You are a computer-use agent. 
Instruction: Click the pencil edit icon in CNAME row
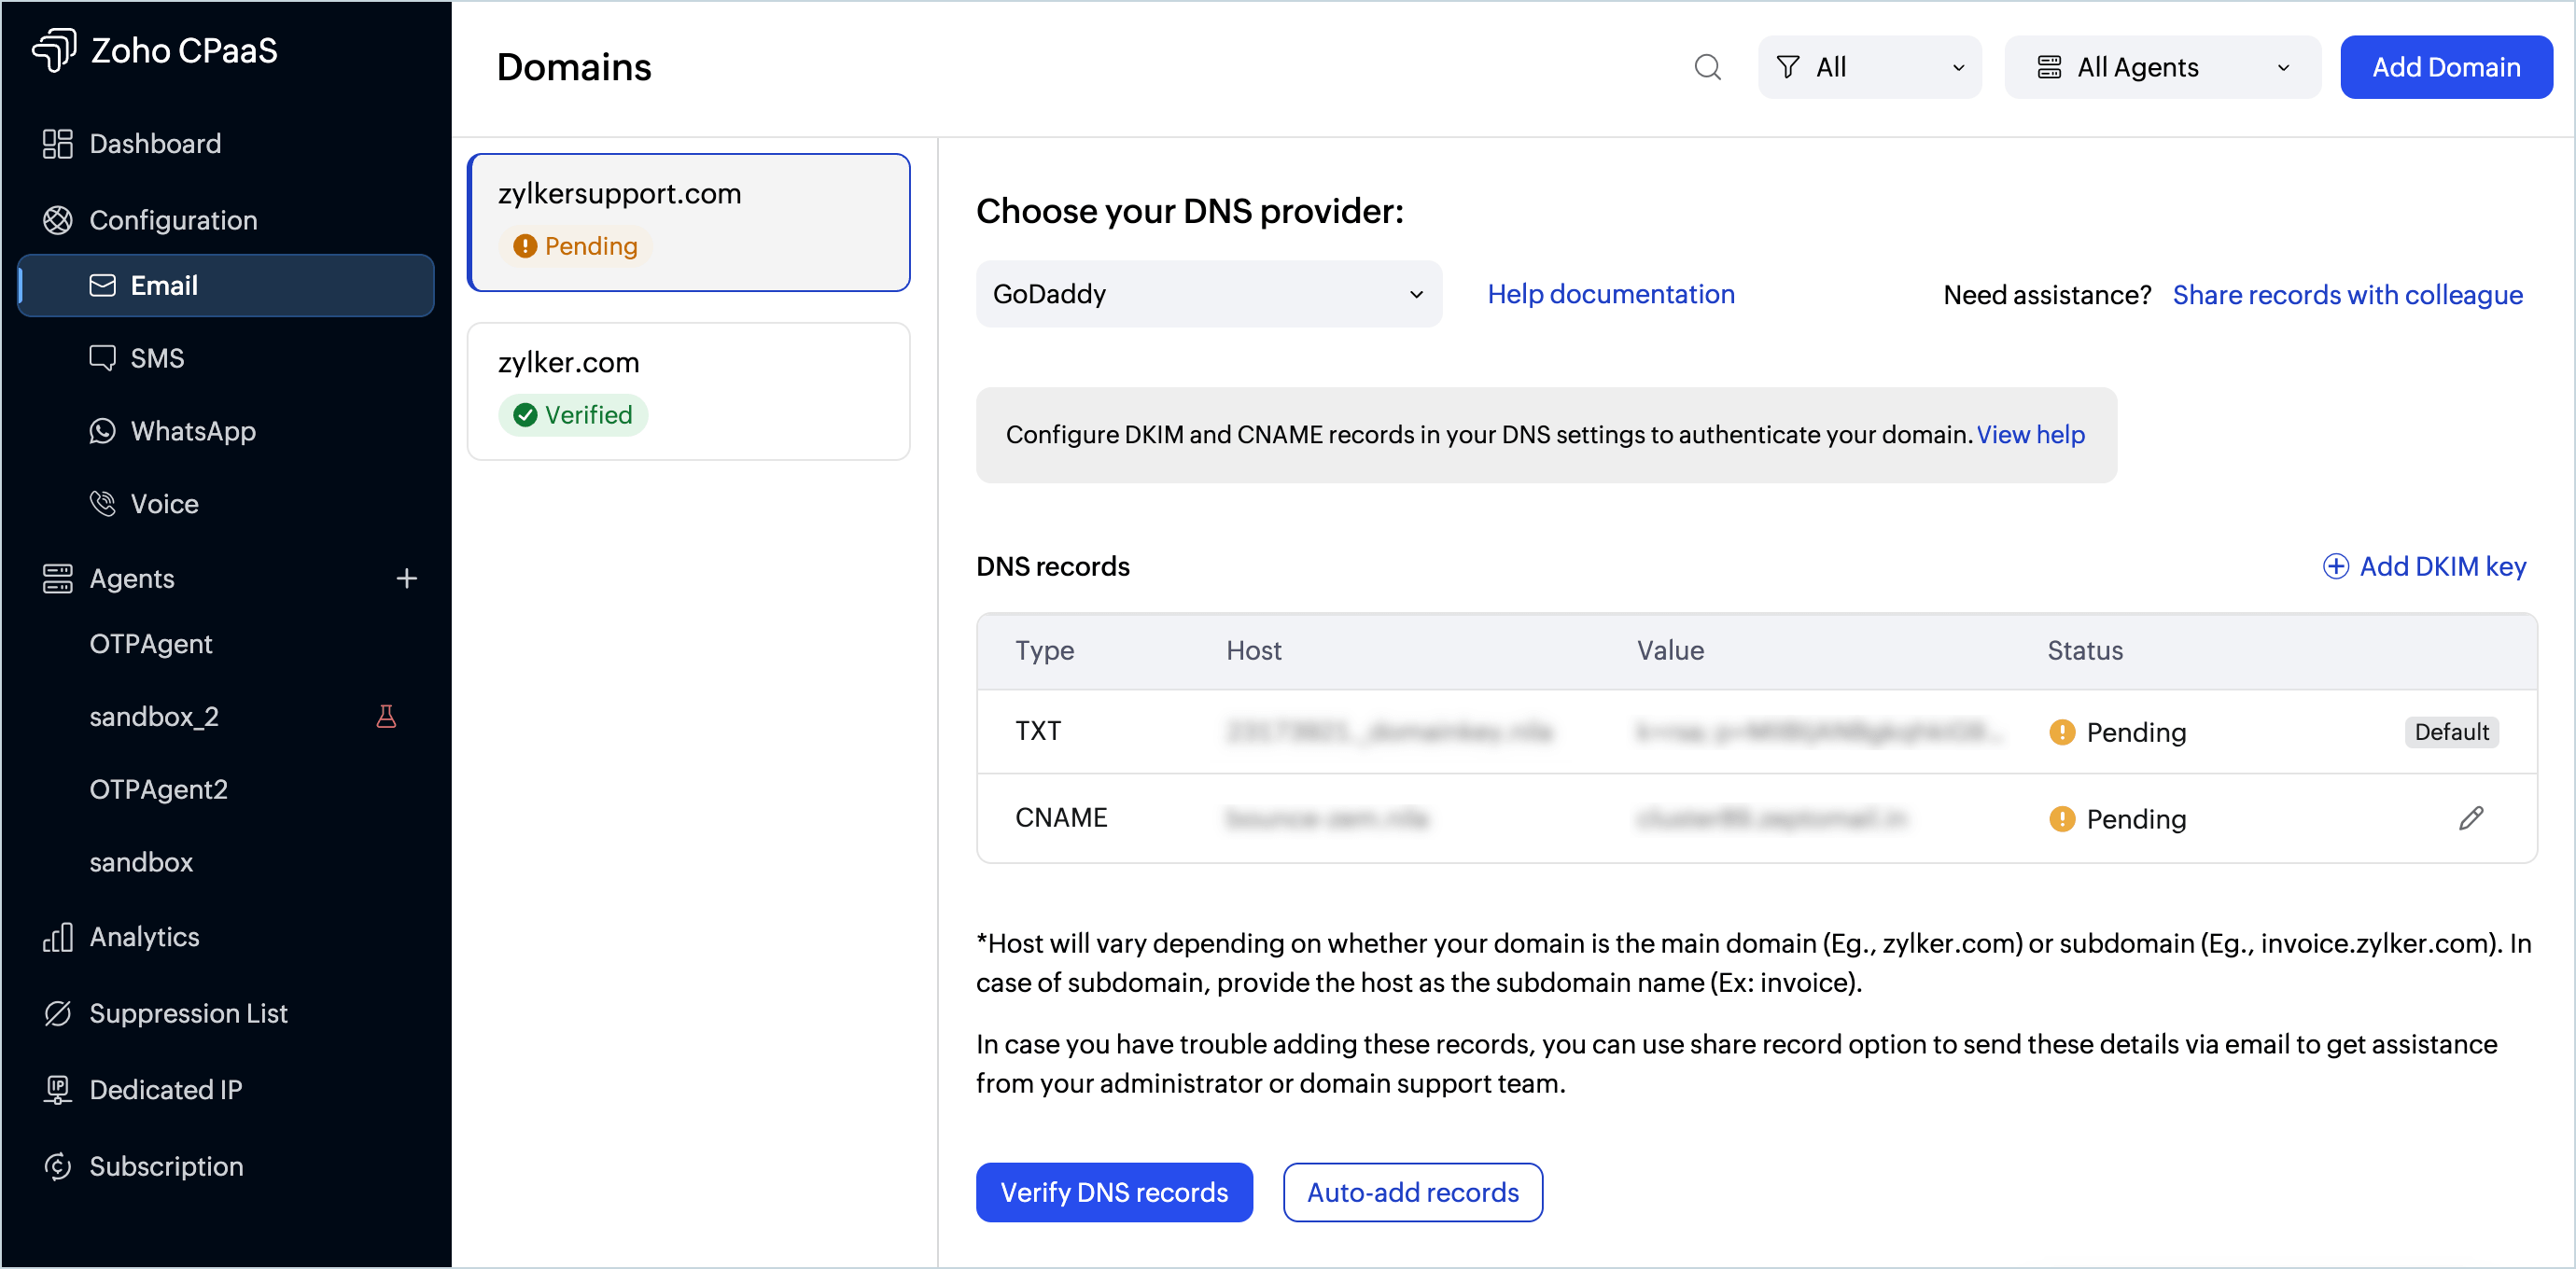pyautogui.click(x=2471, y=818)
